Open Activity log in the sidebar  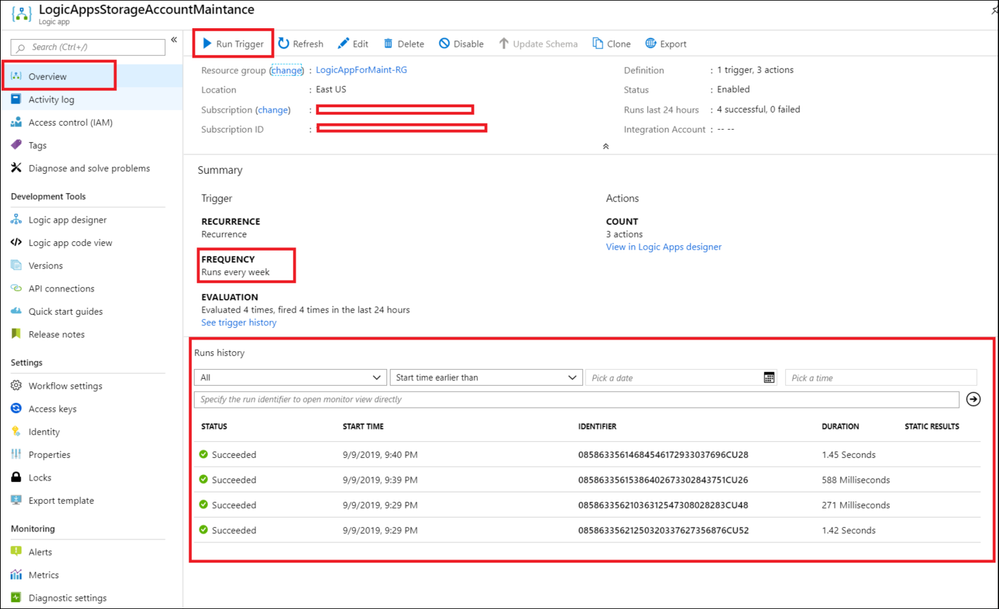pos(91,99)
